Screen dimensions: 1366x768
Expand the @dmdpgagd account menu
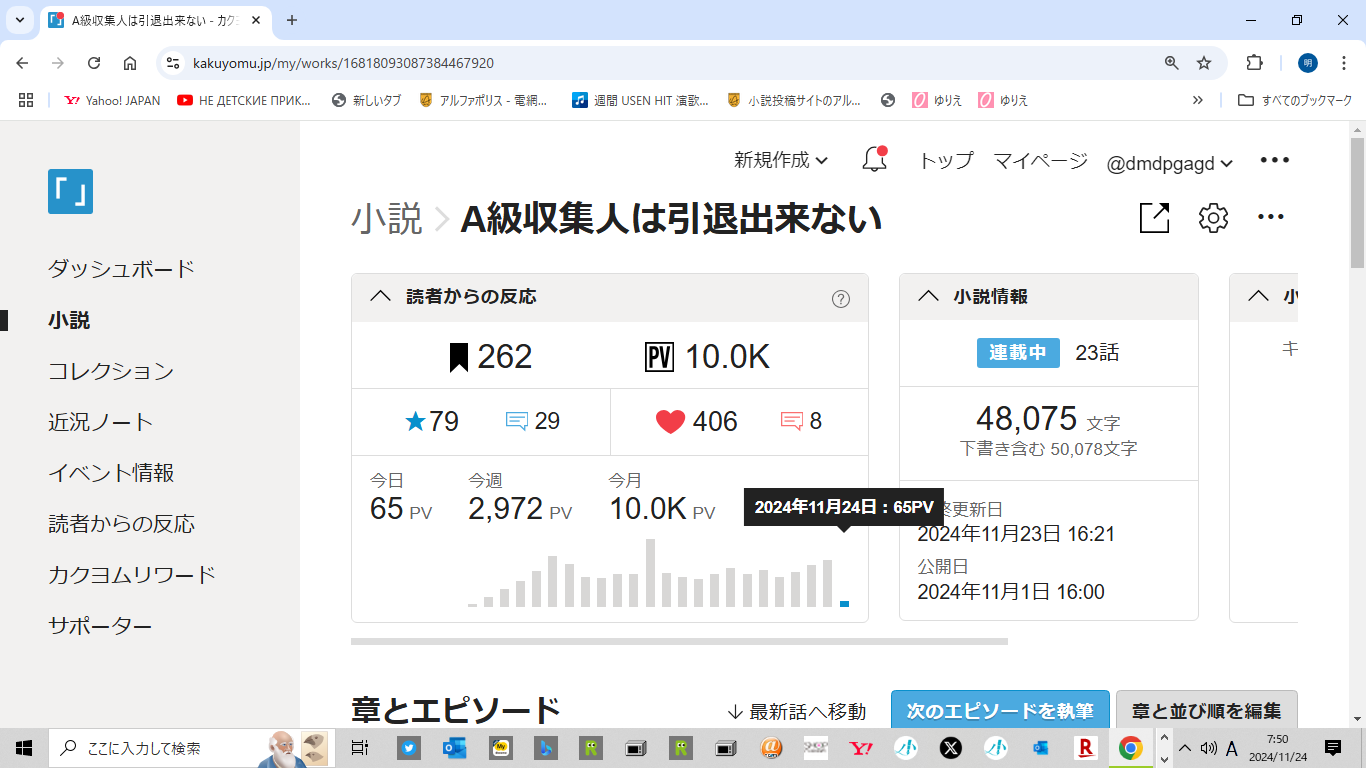click(1169, 162)
